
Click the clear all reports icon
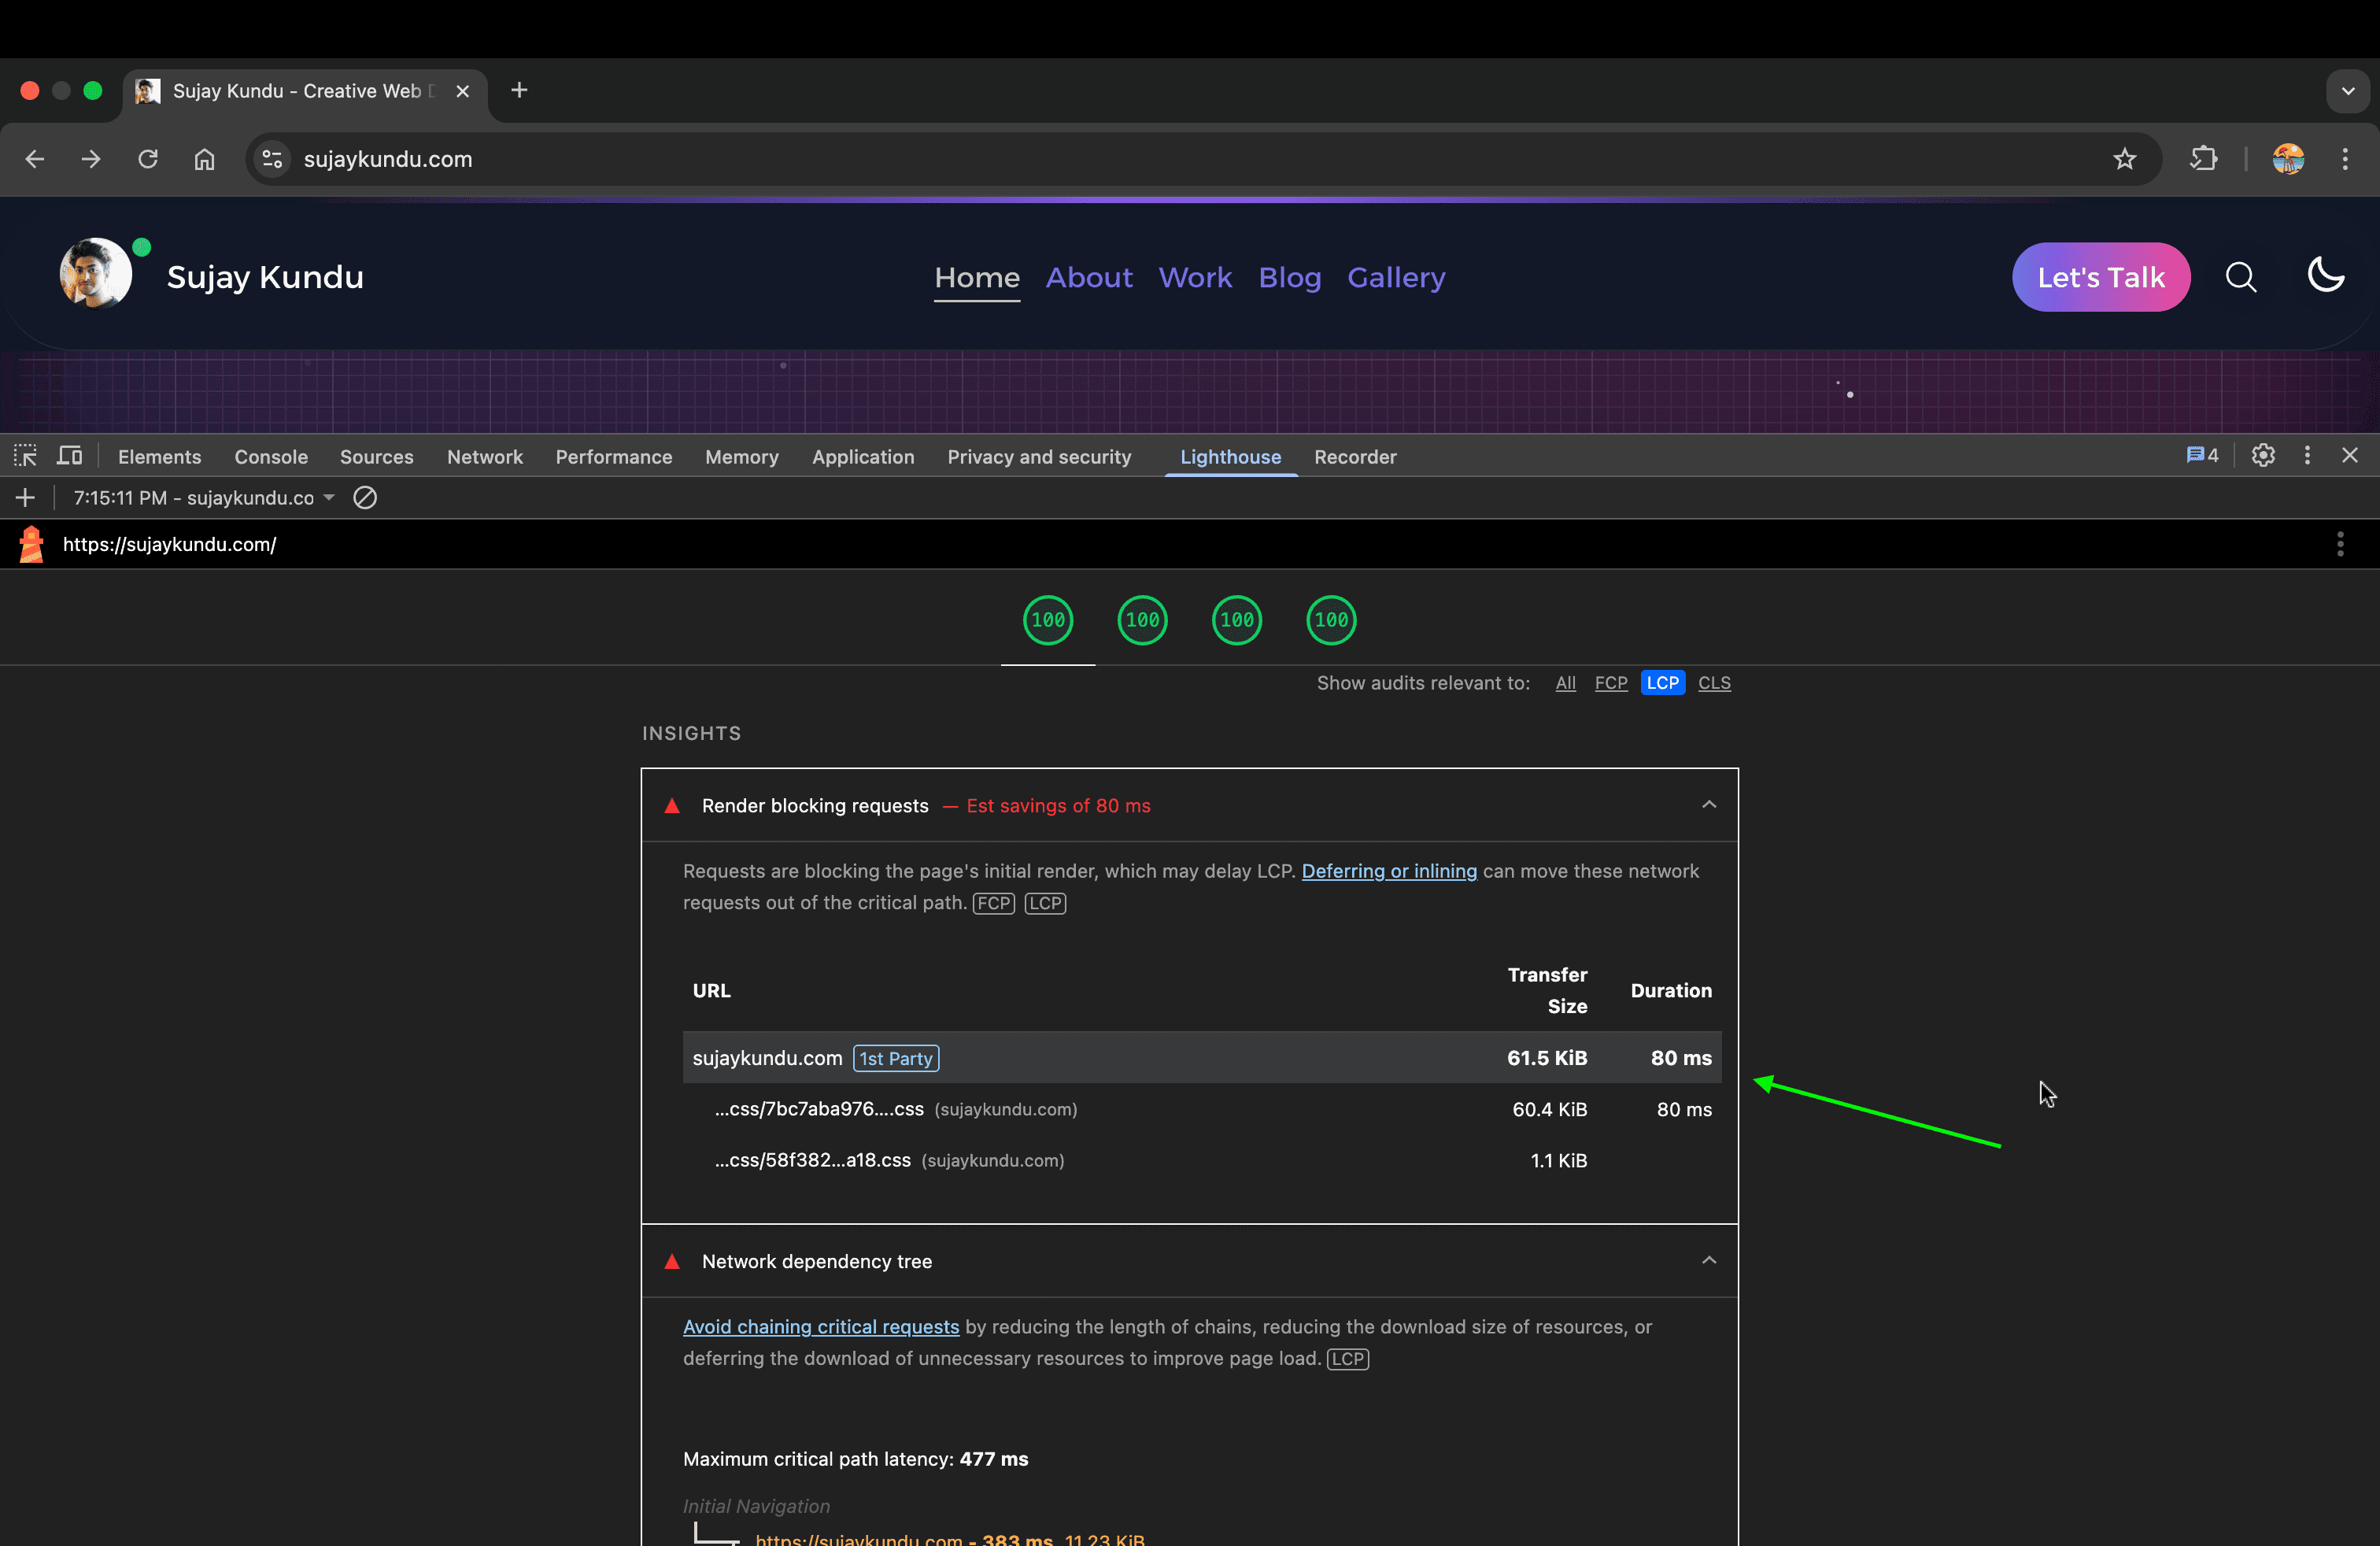tap(365, 498)
